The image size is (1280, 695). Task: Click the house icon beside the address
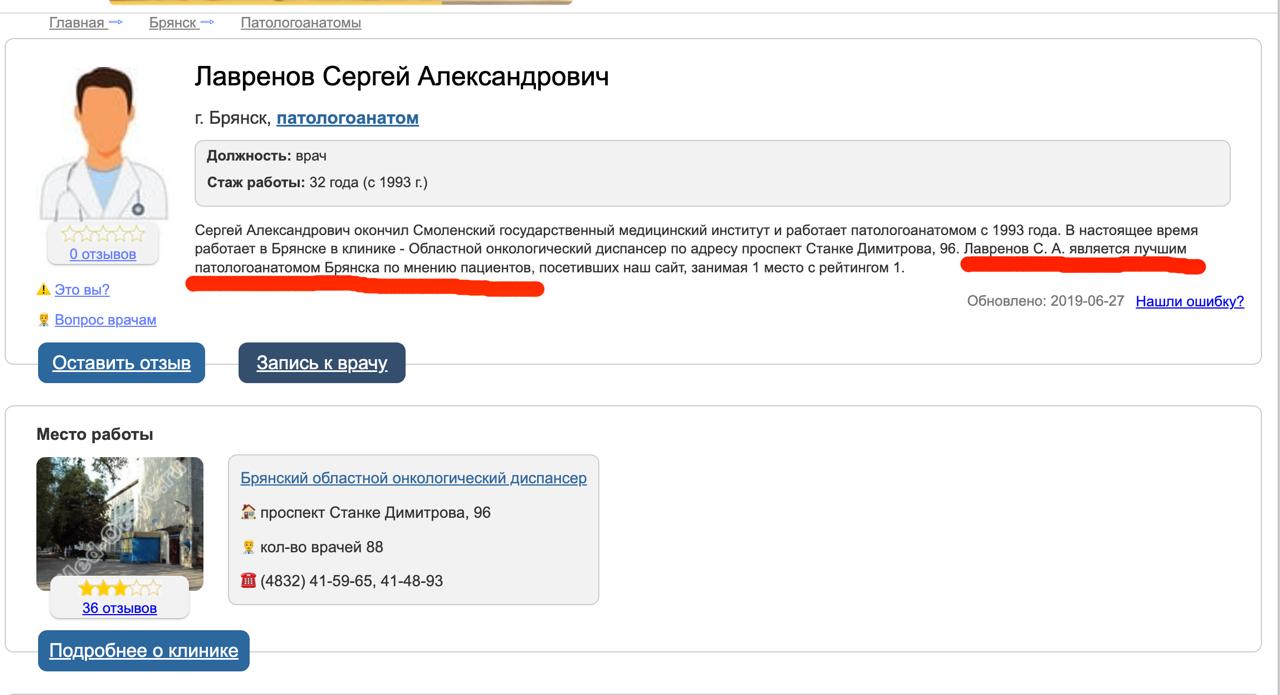click(248, 512)
